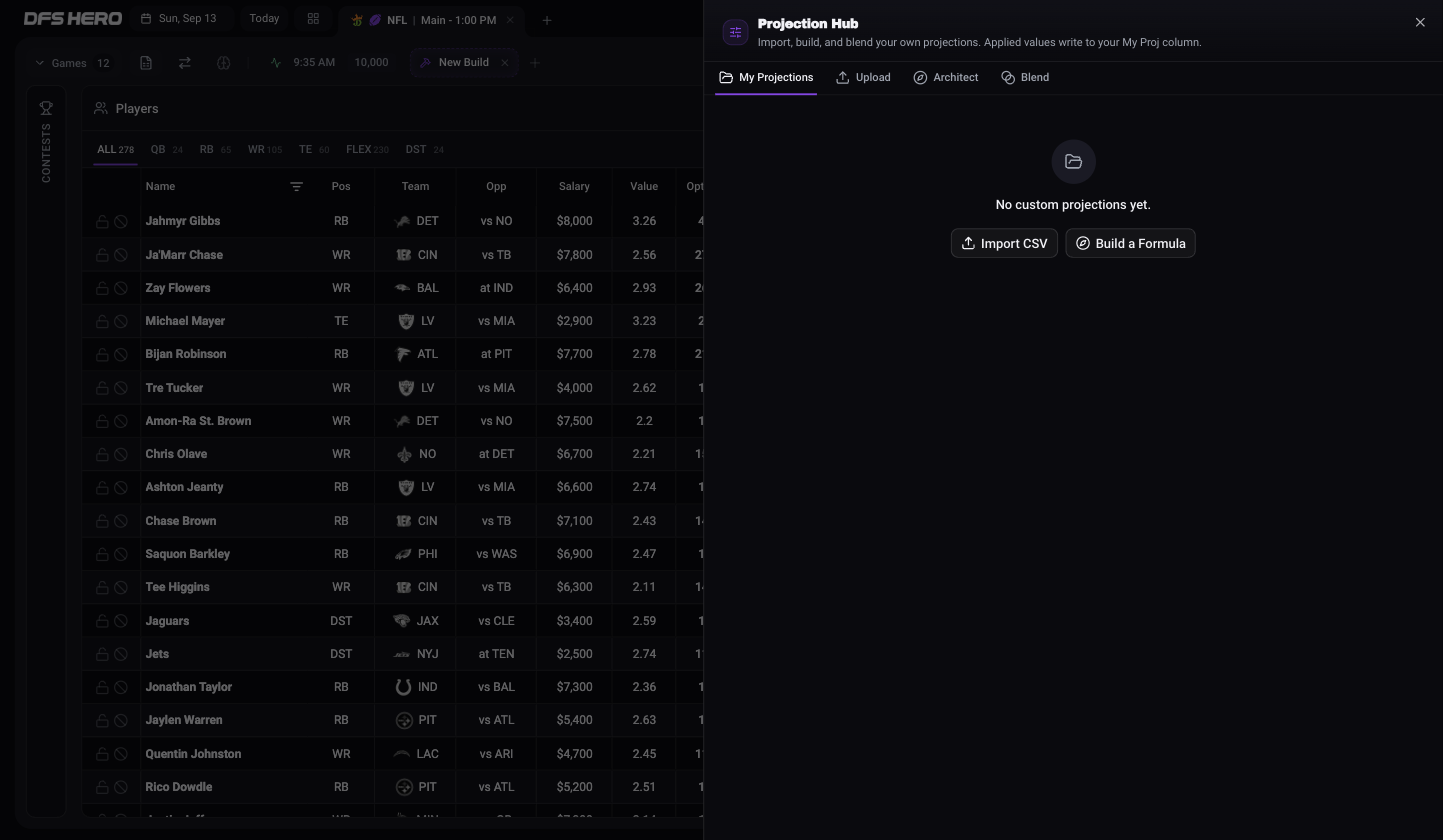1443x840 pixels.
Task: Open the Sun, Sep 13 date picker
Action: (180, 19)
